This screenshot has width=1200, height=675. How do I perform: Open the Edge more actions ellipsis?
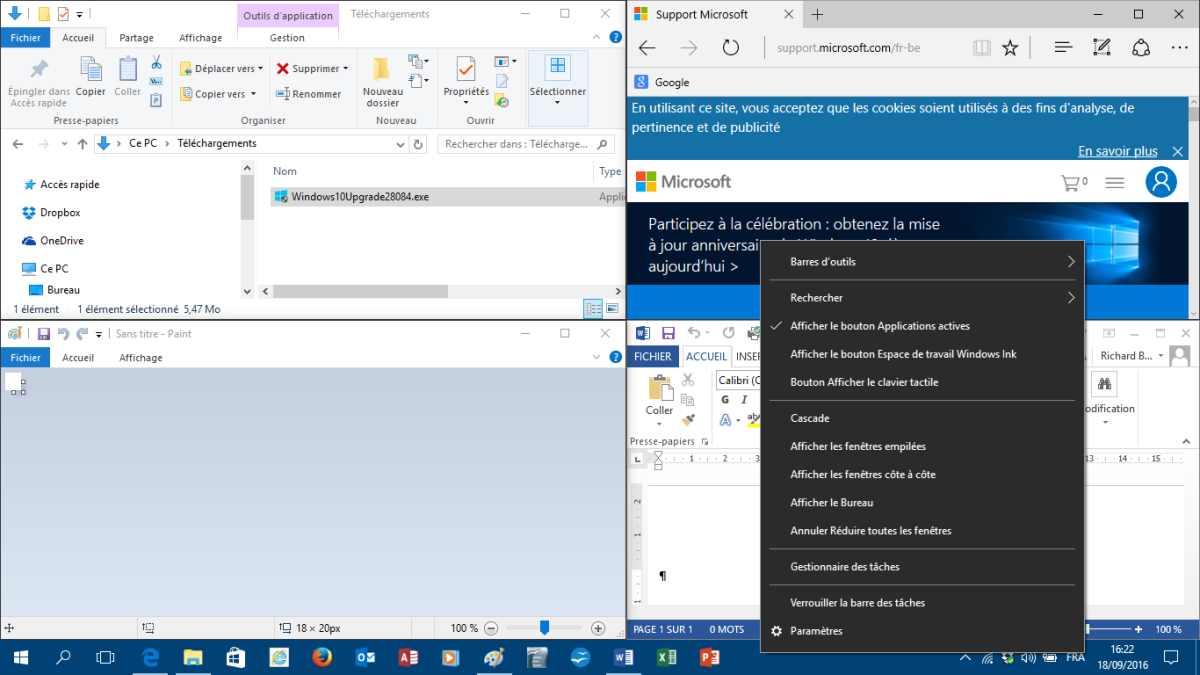tap(1180, 47)
